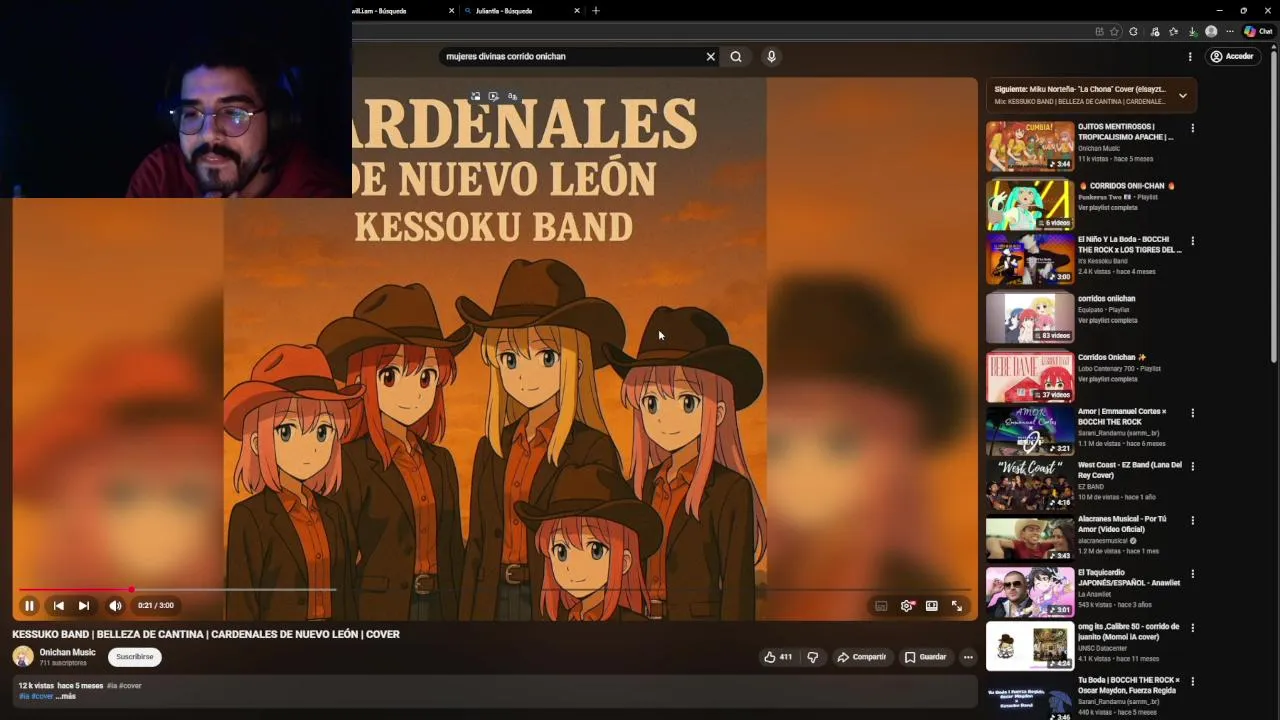Screen dimensions: 1280x720
Task: Open the Onichan Music channel name link
Action: coord(68,652)
